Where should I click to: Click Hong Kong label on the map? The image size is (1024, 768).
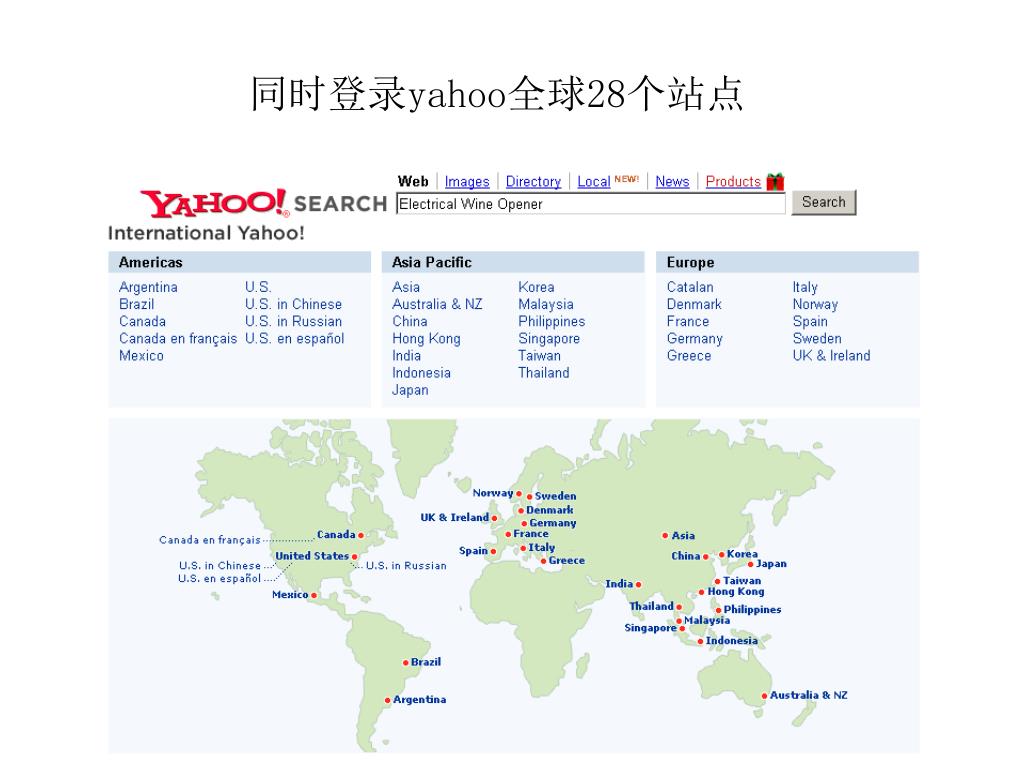point(736,592)
